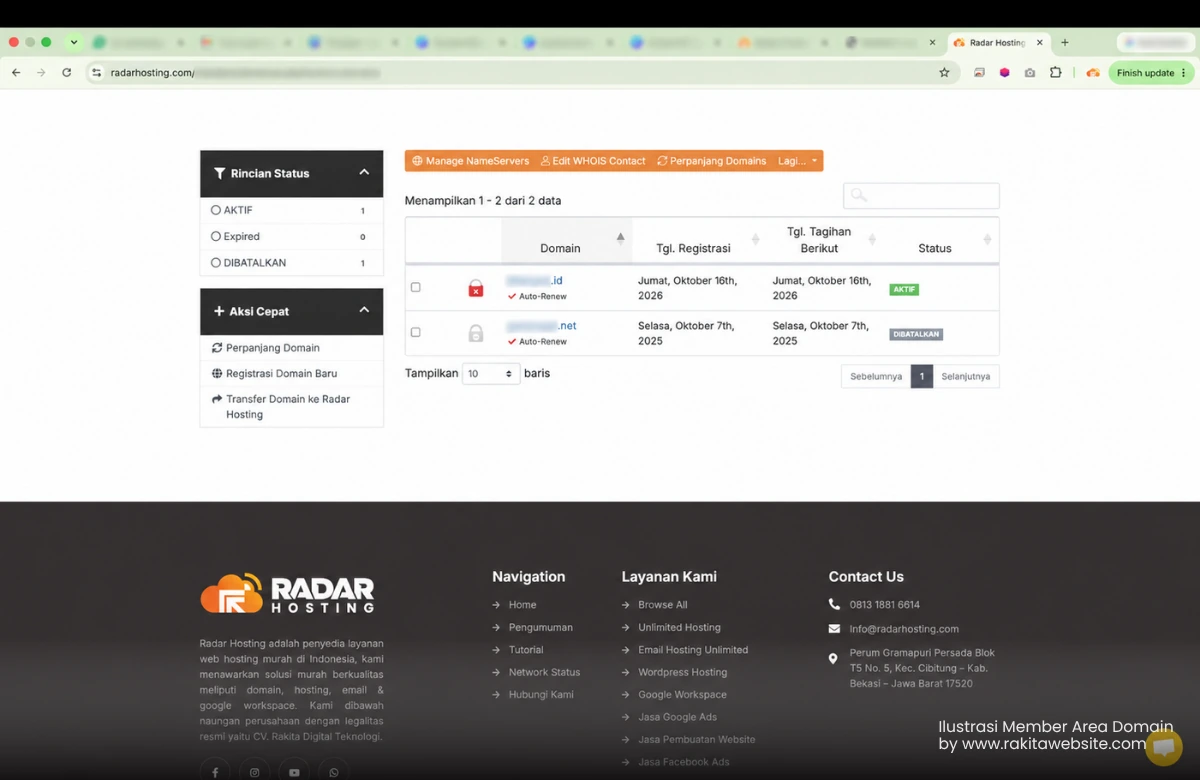Open the Lagi... dropdown menu
Screen dimensions: 1200x780
798,161
